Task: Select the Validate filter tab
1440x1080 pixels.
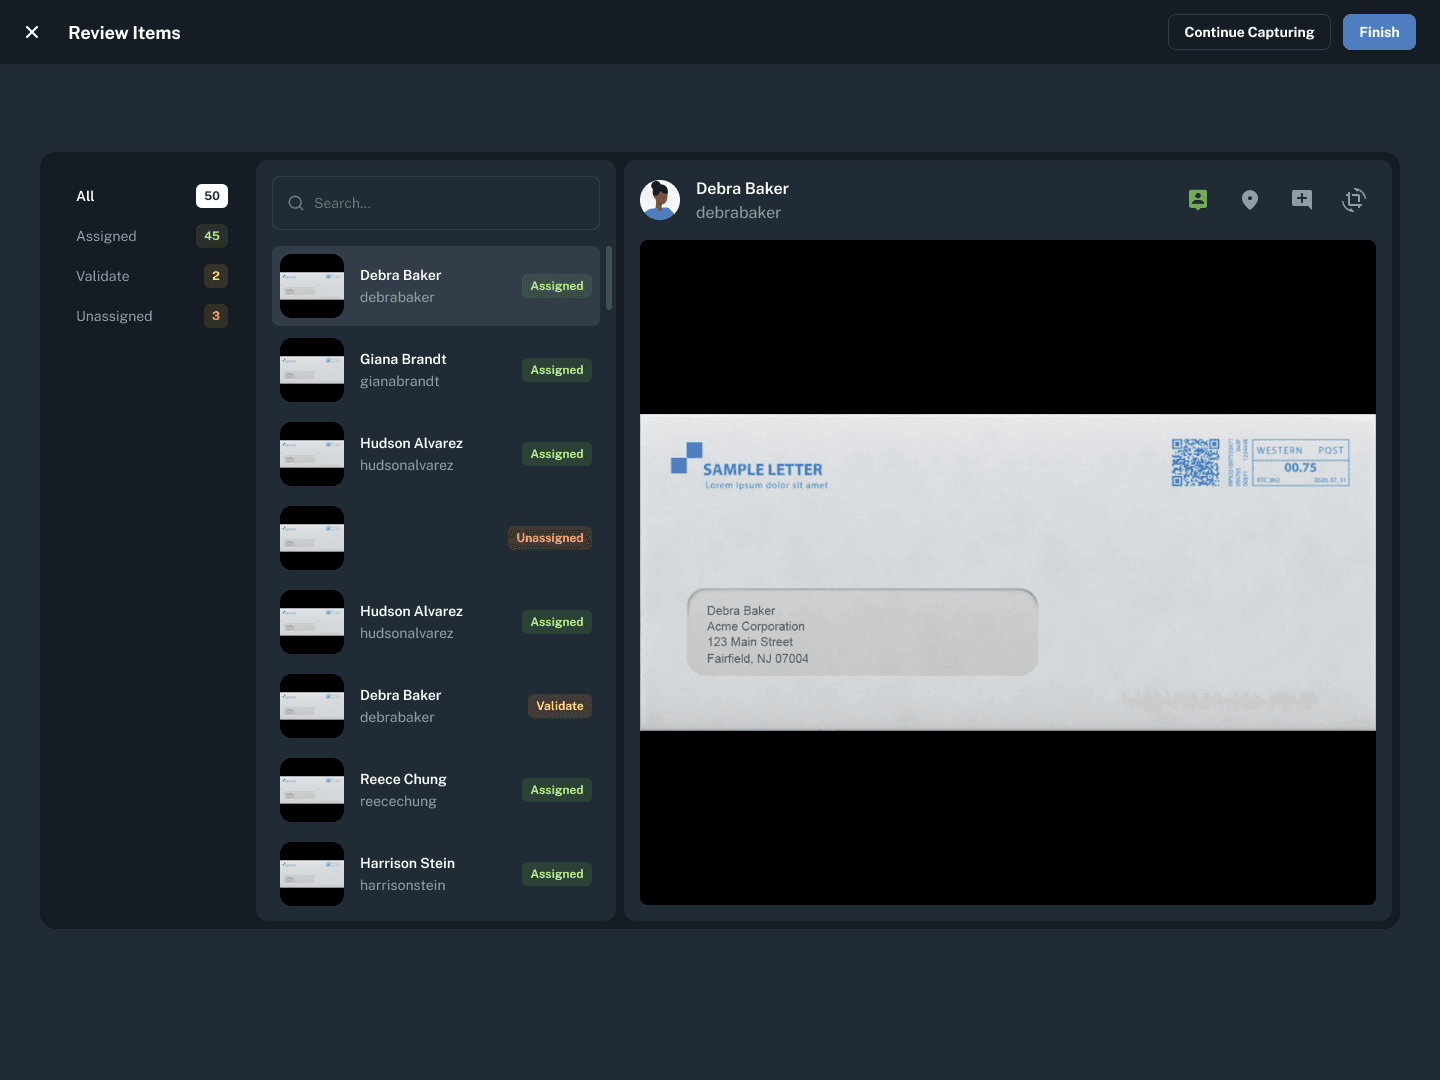Action: click(x=152, y=276)
